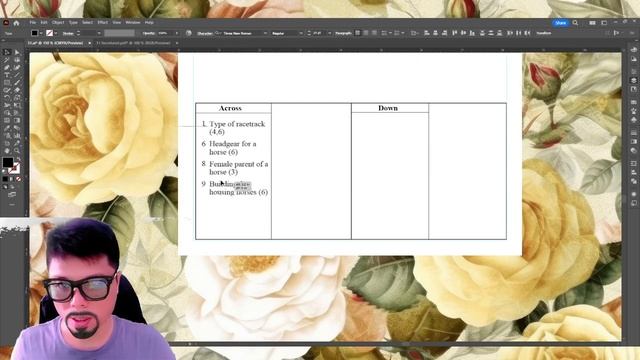640x360 pixels.
Task: Click the 'Across' heading on the artboard
Action: [x=230, y=108]
